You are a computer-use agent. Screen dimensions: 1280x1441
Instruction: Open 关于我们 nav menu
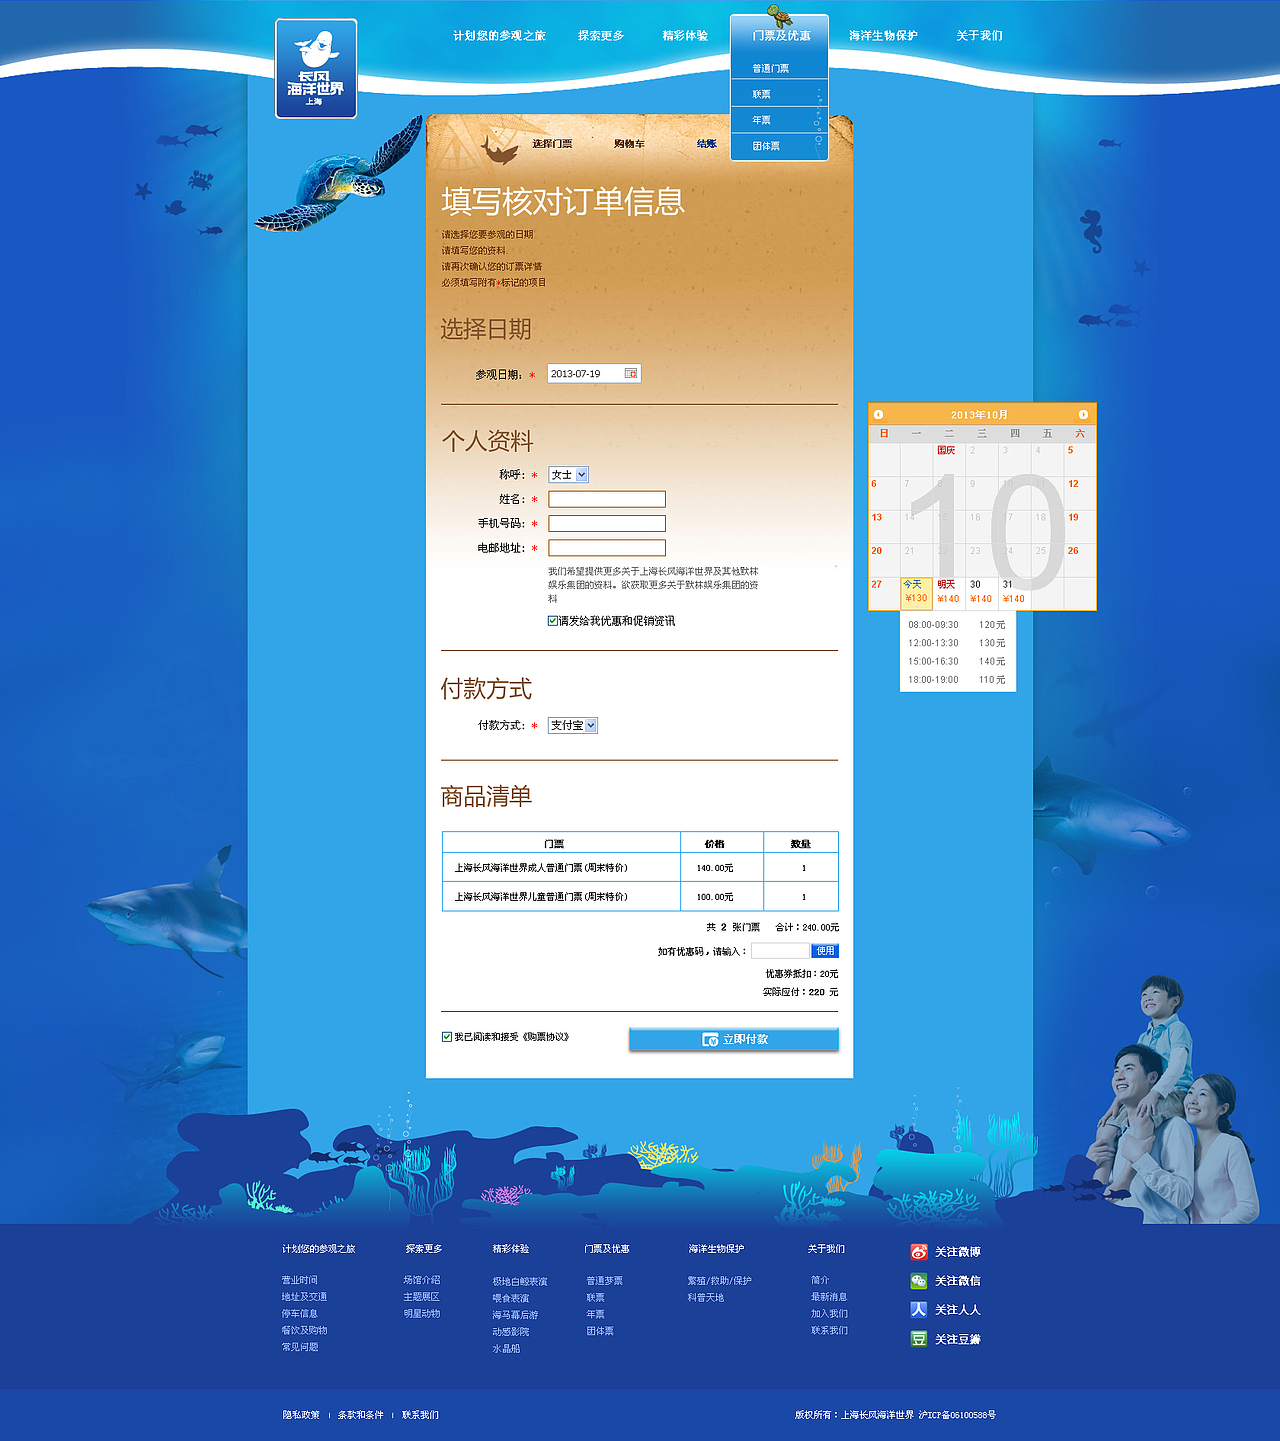click(x=979, y=36)
